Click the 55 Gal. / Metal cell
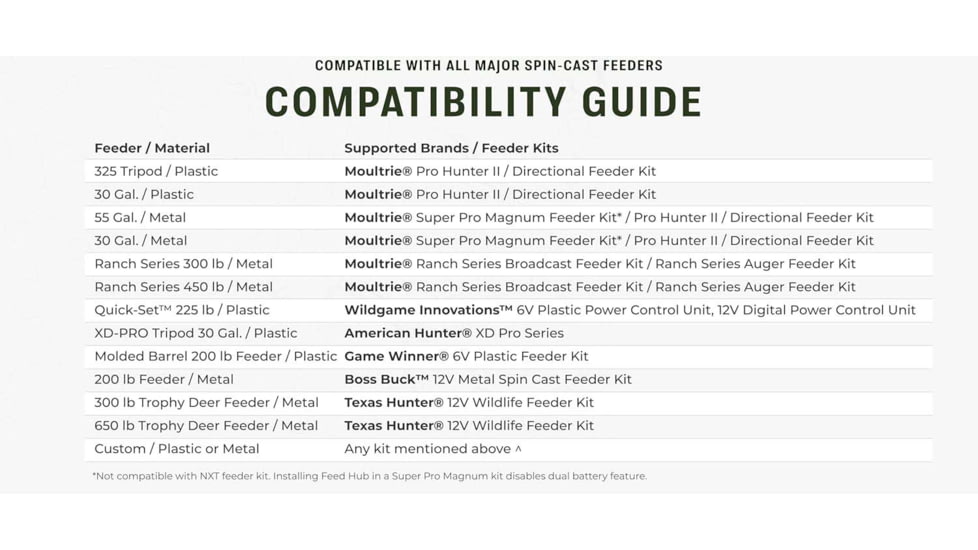 pos(140,217)
